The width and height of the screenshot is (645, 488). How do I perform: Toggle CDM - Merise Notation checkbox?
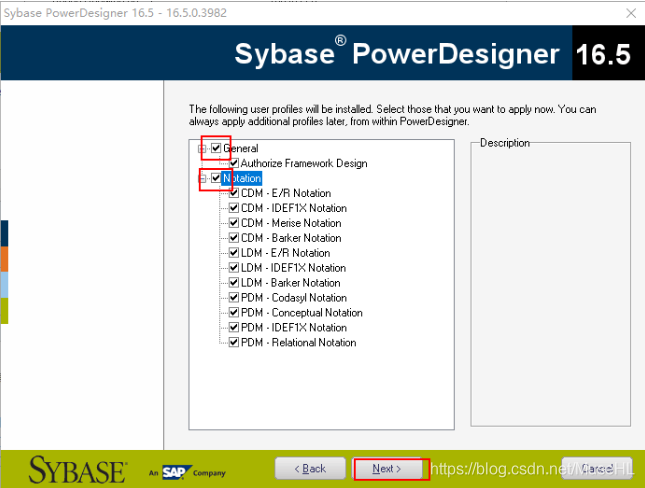pos(234,223)
